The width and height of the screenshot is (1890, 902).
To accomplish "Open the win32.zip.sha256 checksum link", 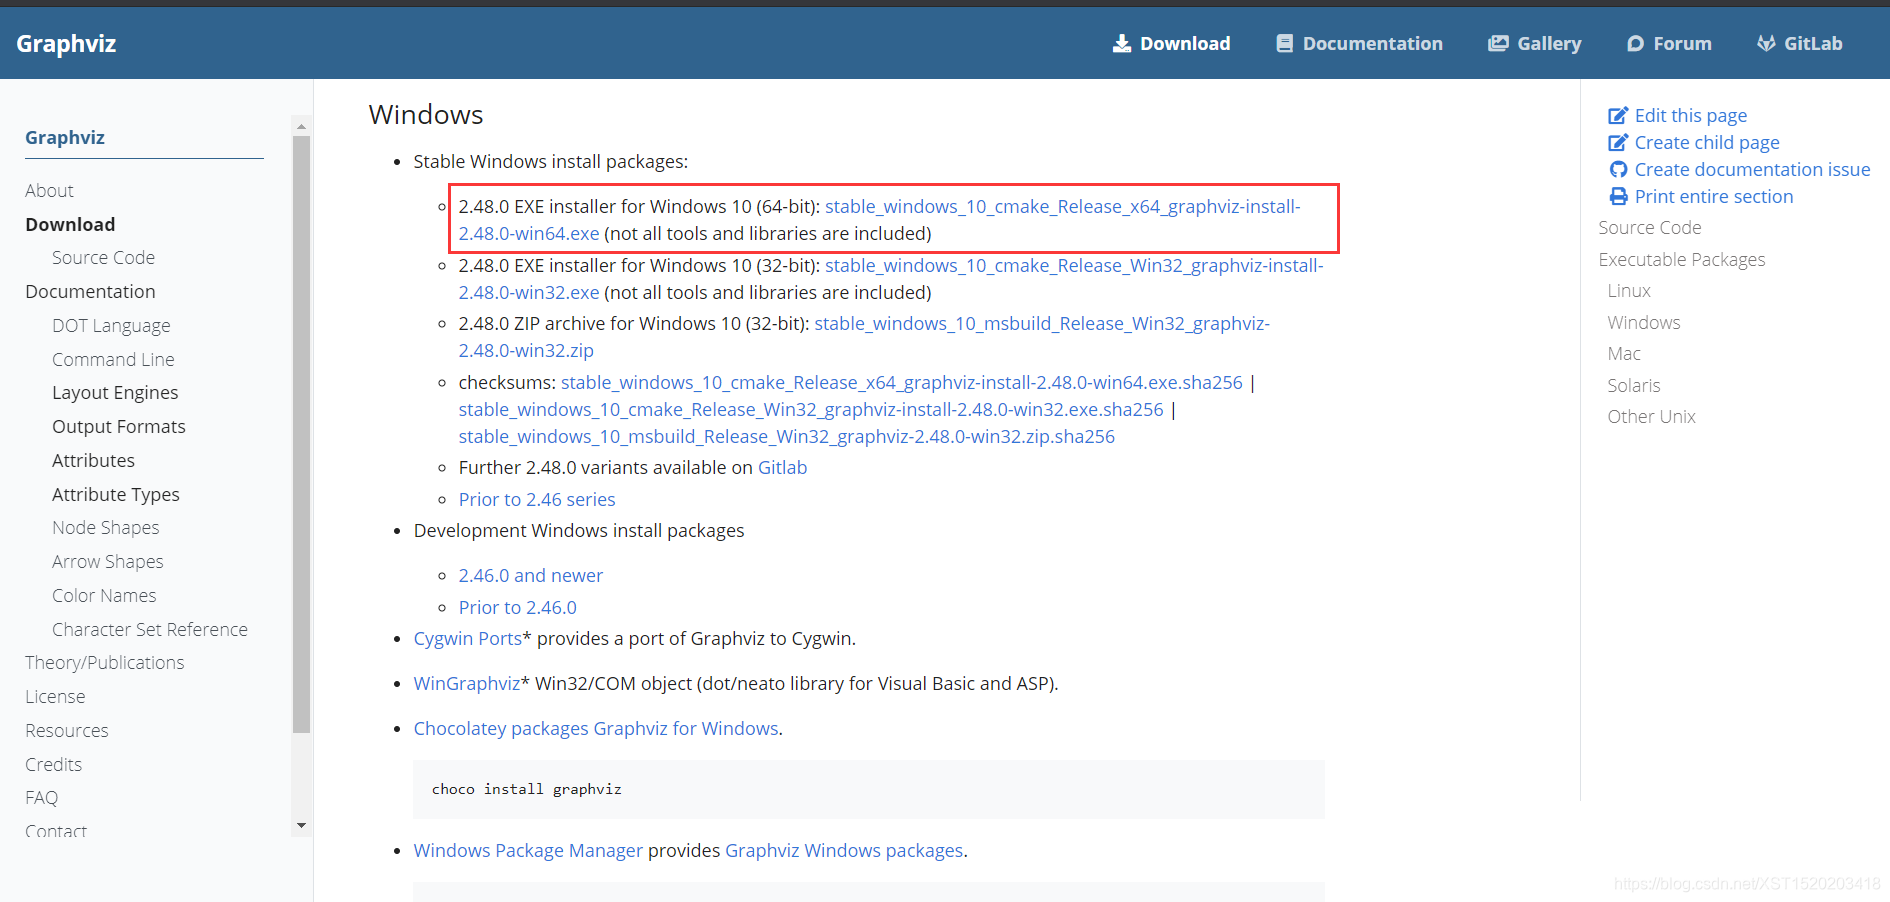I will coord(786,436).
